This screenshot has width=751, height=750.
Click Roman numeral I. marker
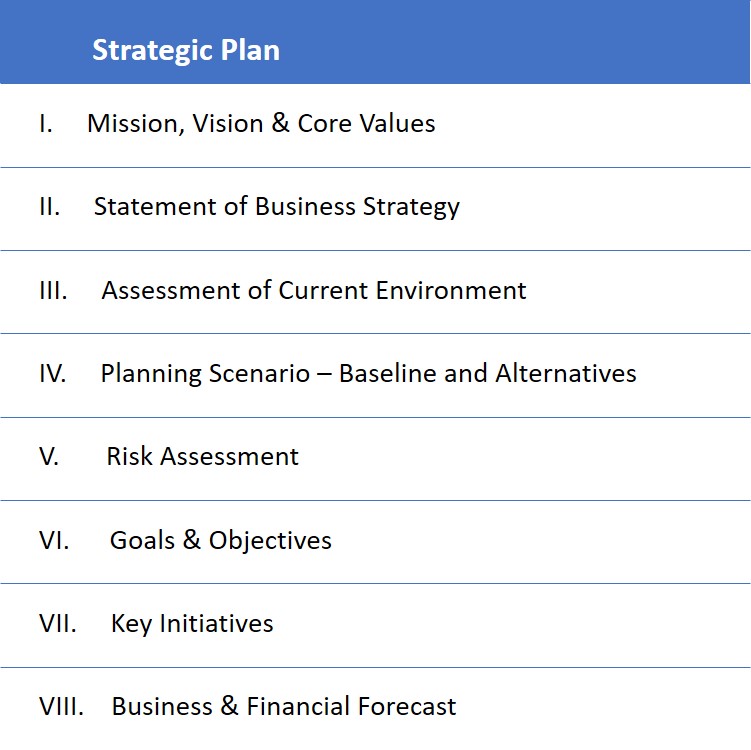coord(46,124)
